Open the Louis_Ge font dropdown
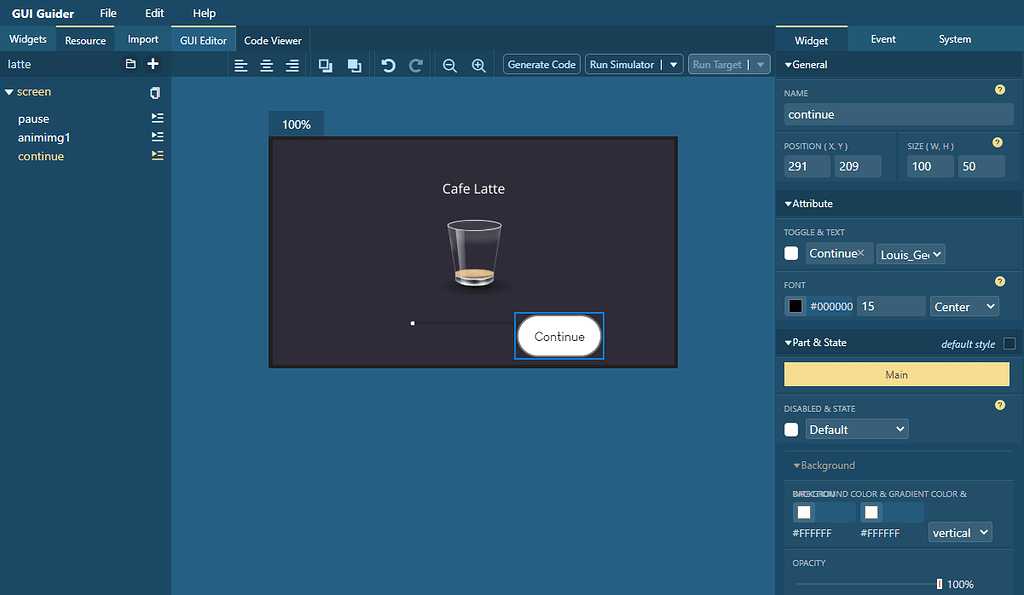 tap(910, 254)
